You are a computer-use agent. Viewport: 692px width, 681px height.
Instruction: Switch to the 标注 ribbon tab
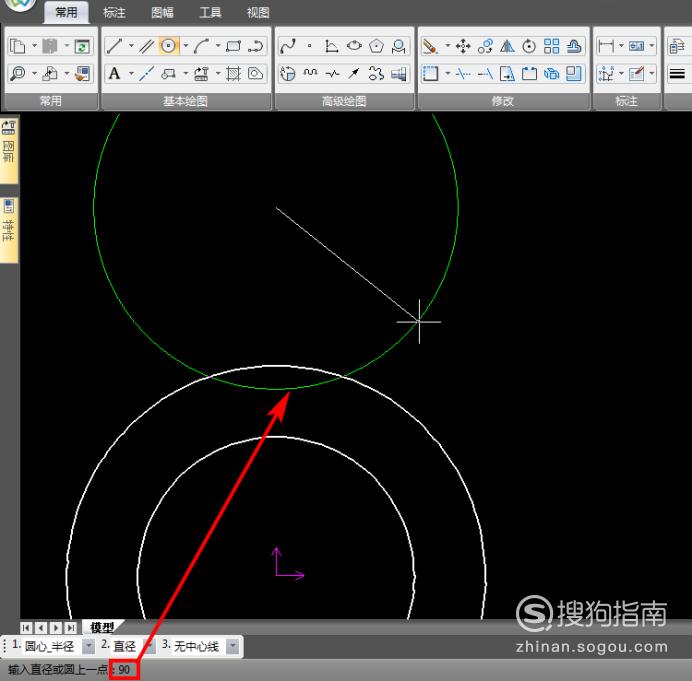coord(114,12)
